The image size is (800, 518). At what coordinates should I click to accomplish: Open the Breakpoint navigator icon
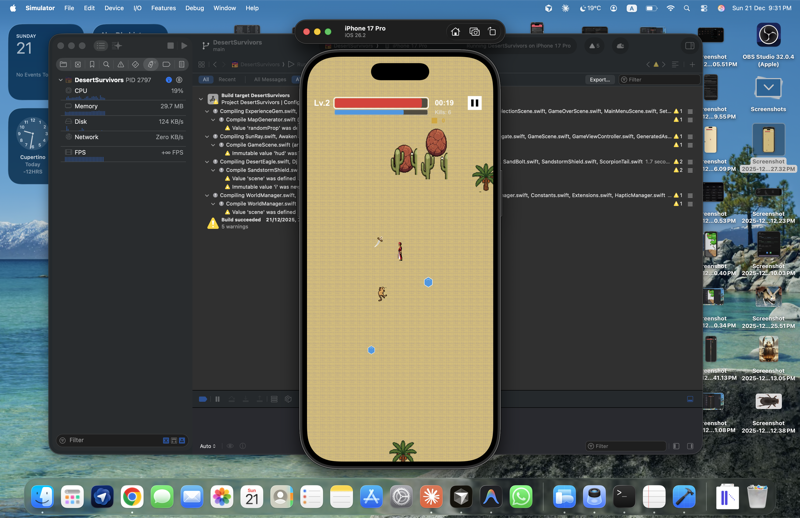point(166,65)
